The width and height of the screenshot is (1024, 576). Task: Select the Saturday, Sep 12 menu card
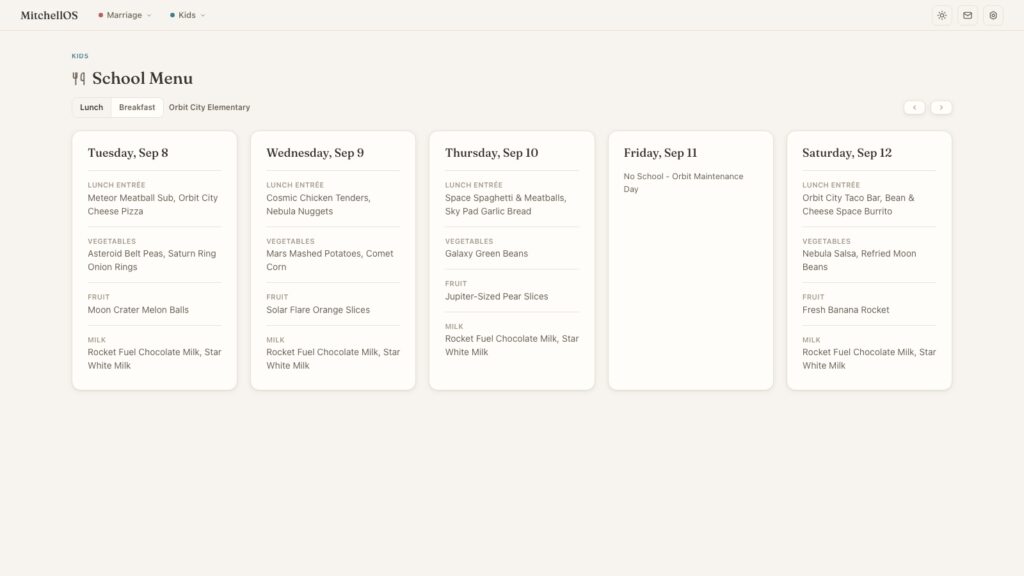pyautogui.click(x=869, y=261)
